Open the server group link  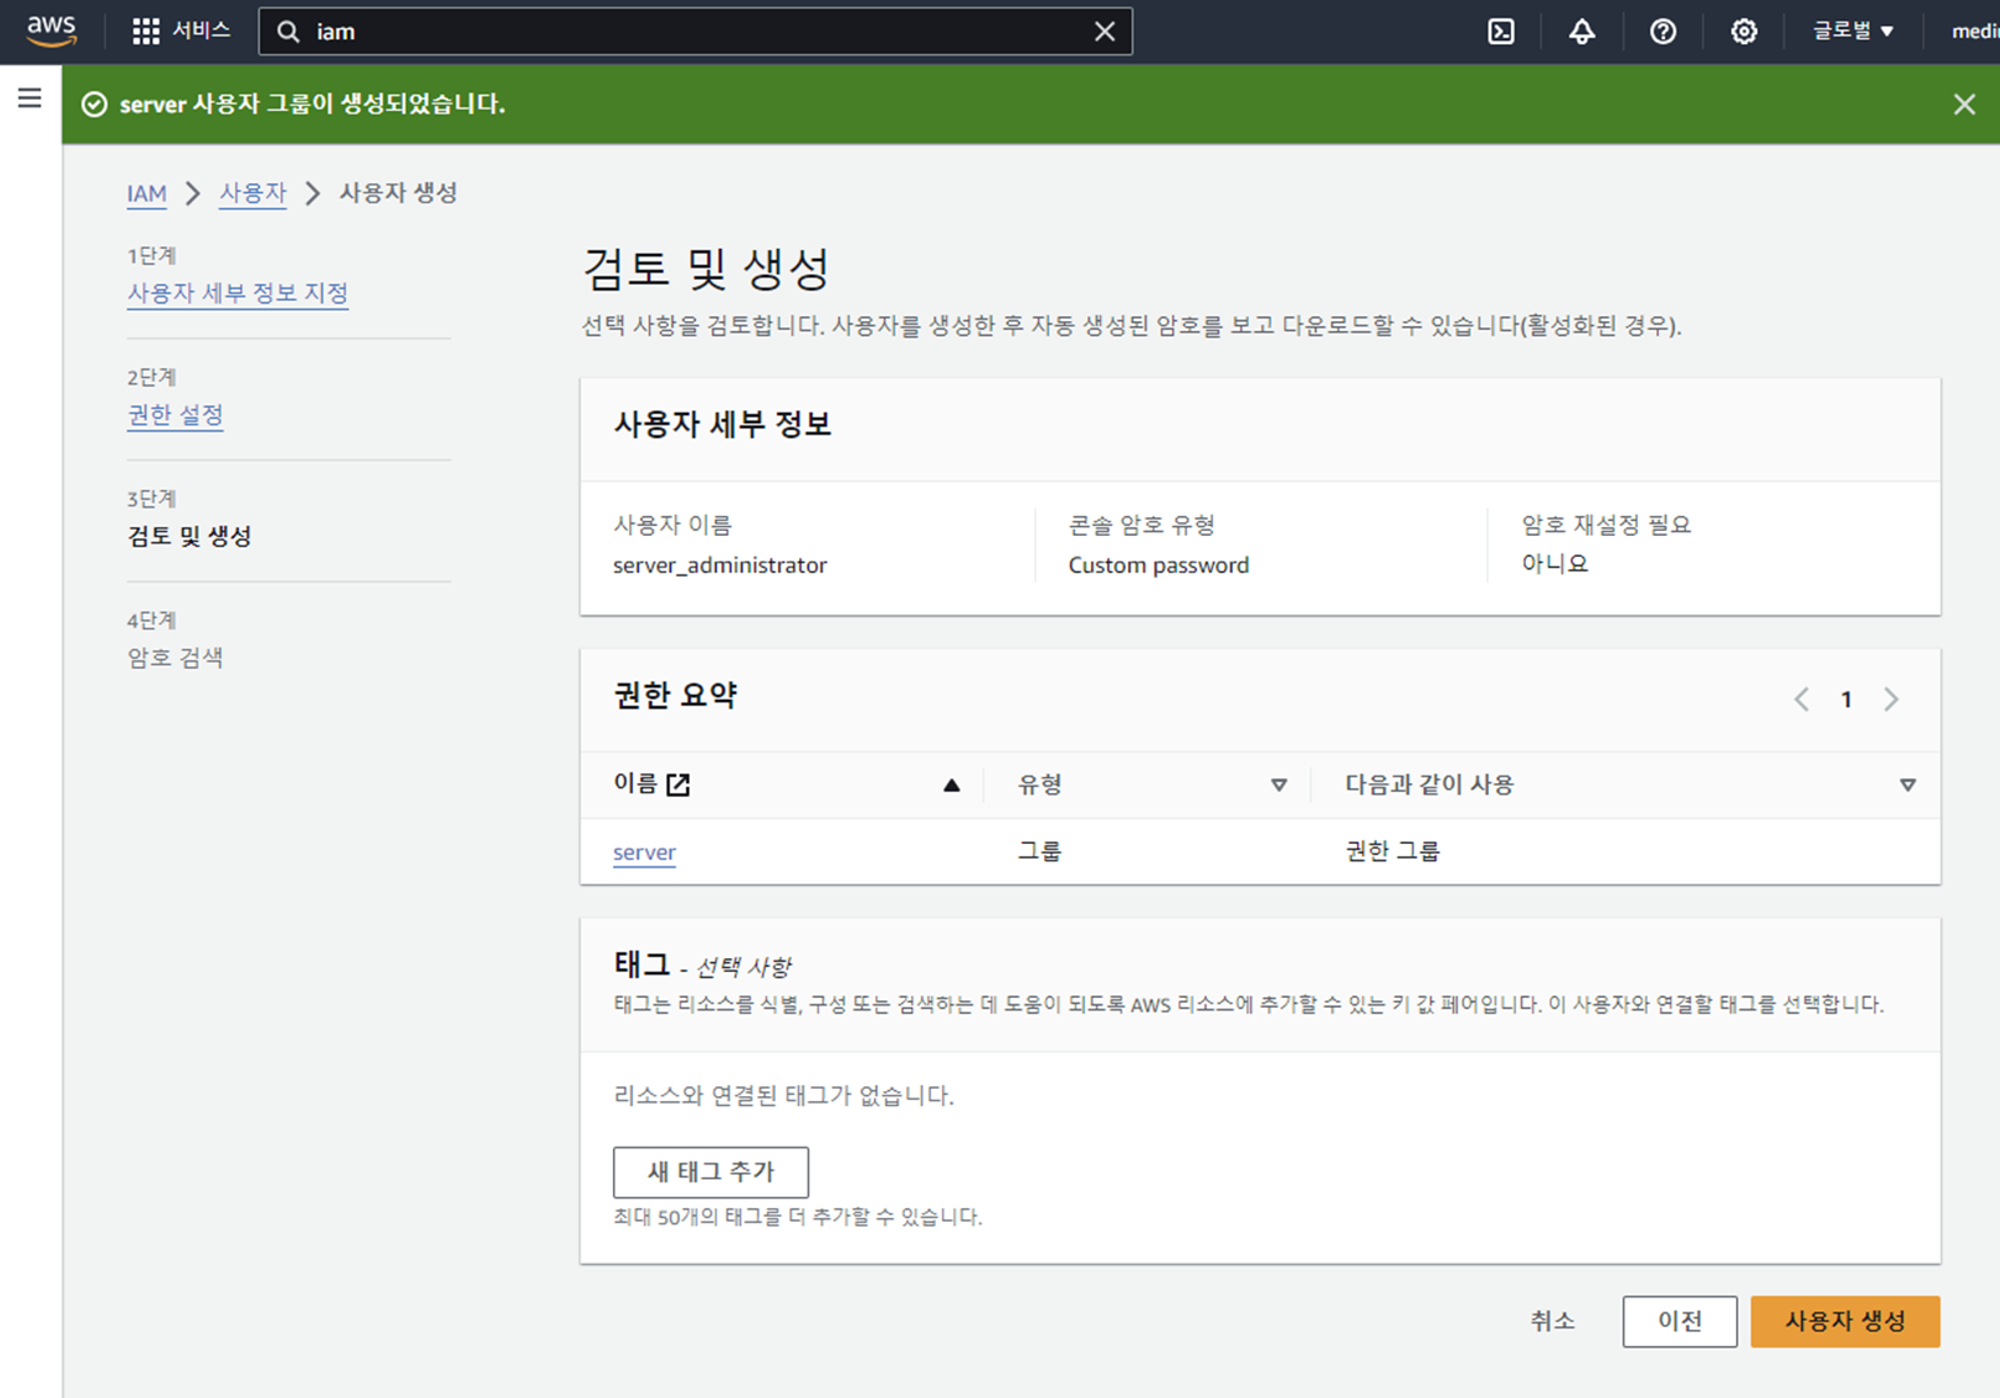tap(644, 852)
